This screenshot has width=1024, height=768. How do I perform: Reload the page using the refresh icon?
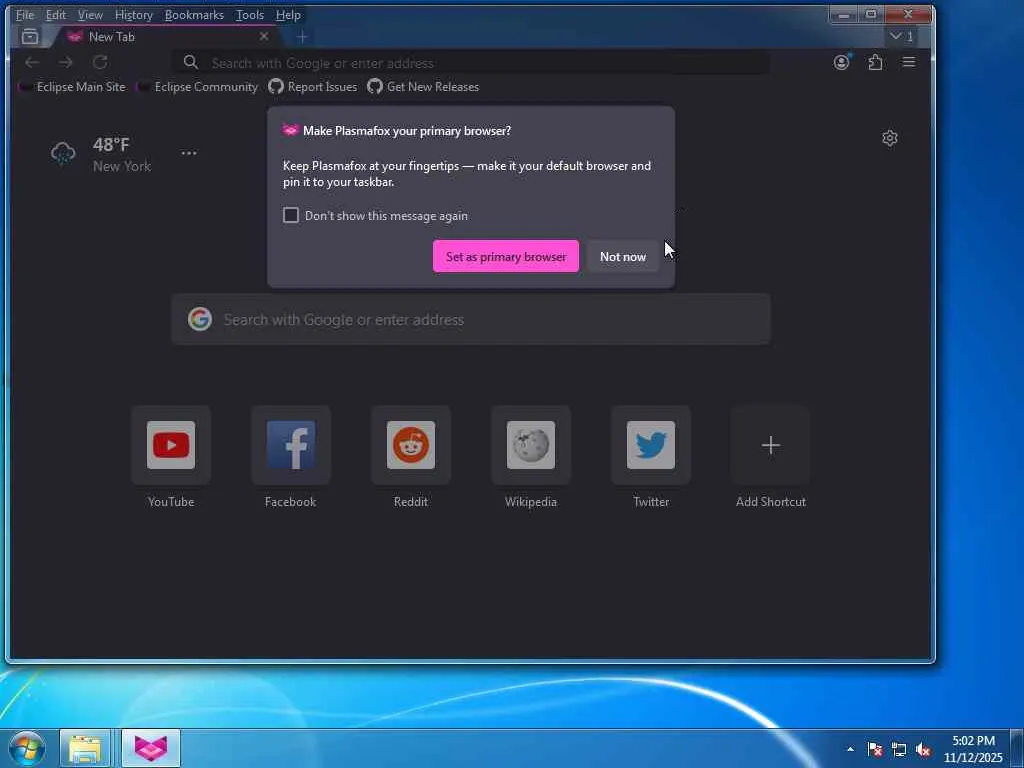pos(100,63)
